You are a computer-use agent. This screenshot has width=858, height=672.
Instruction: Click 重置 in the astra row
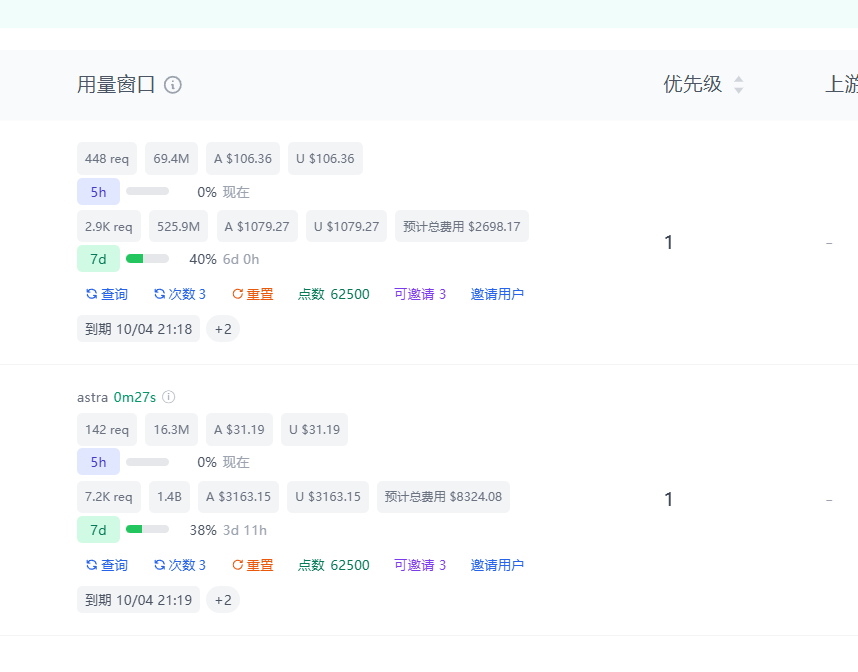click(253, 565)
